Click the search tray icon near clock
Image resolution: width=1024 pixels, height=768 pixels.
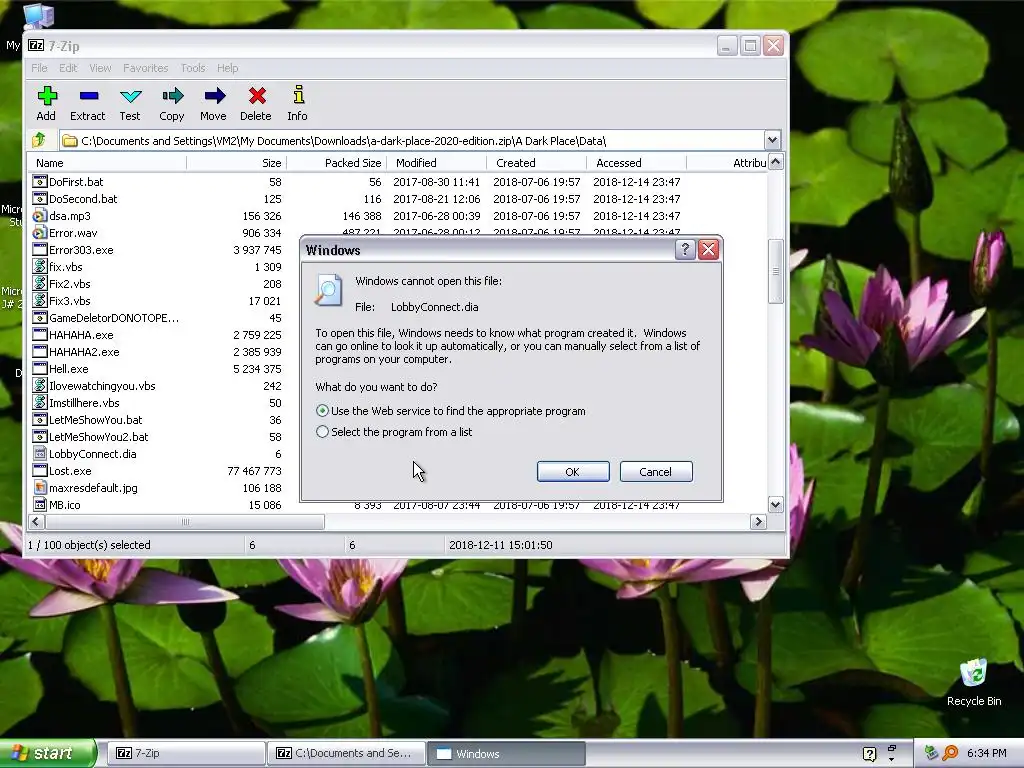950,753
